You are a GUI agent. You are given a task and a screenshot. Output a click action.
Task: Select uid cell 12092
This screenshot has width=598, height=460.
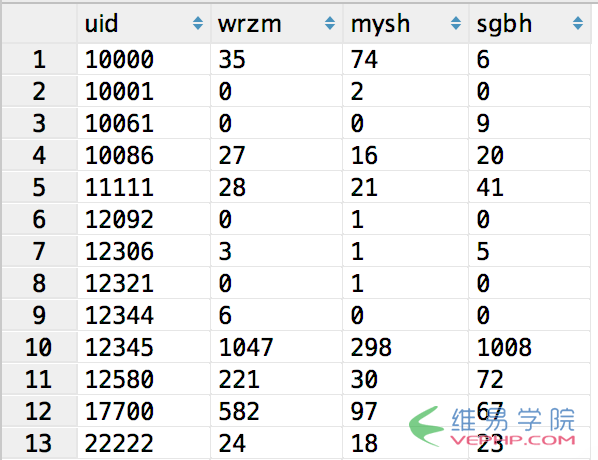coord(143,219)
